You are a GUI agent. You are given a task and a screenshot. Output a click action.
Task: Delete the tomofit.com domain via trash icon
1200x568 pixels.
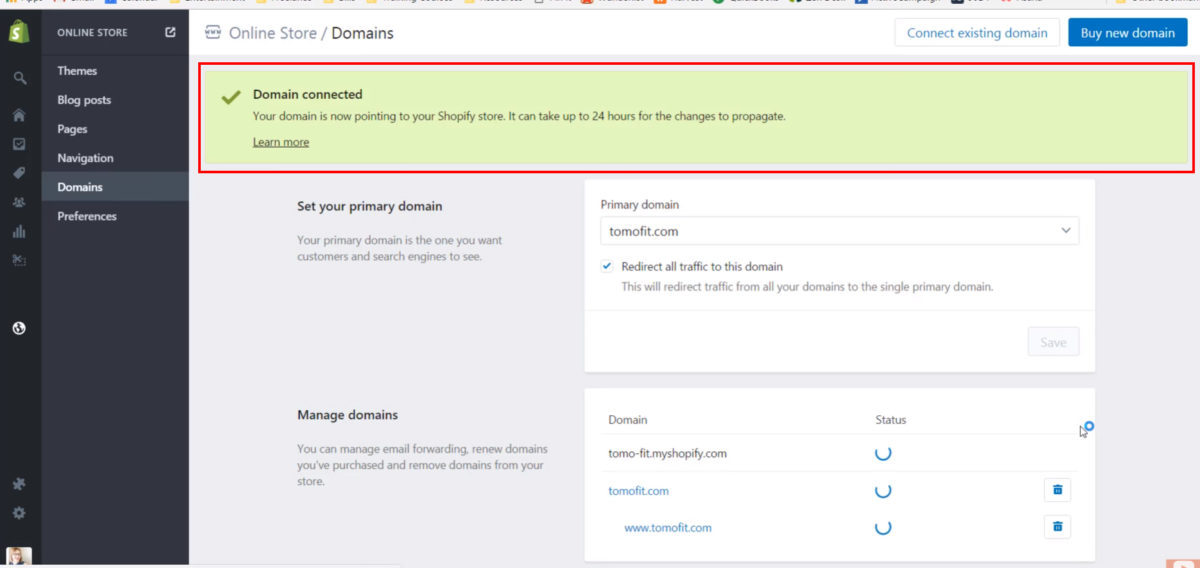[1057, 490]
